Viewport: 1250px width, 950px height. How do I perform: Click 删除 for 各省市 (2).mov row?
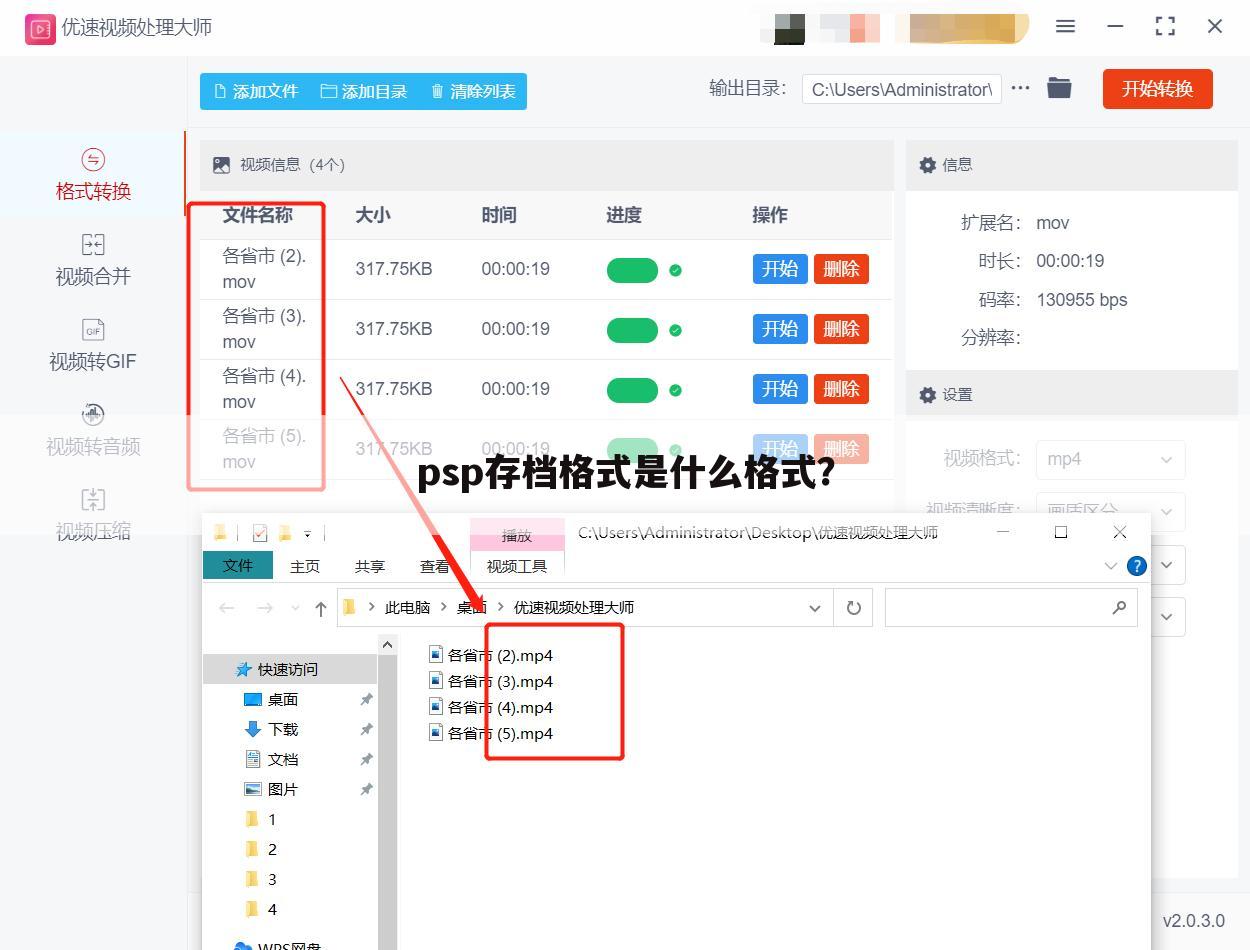coord(841,269)
